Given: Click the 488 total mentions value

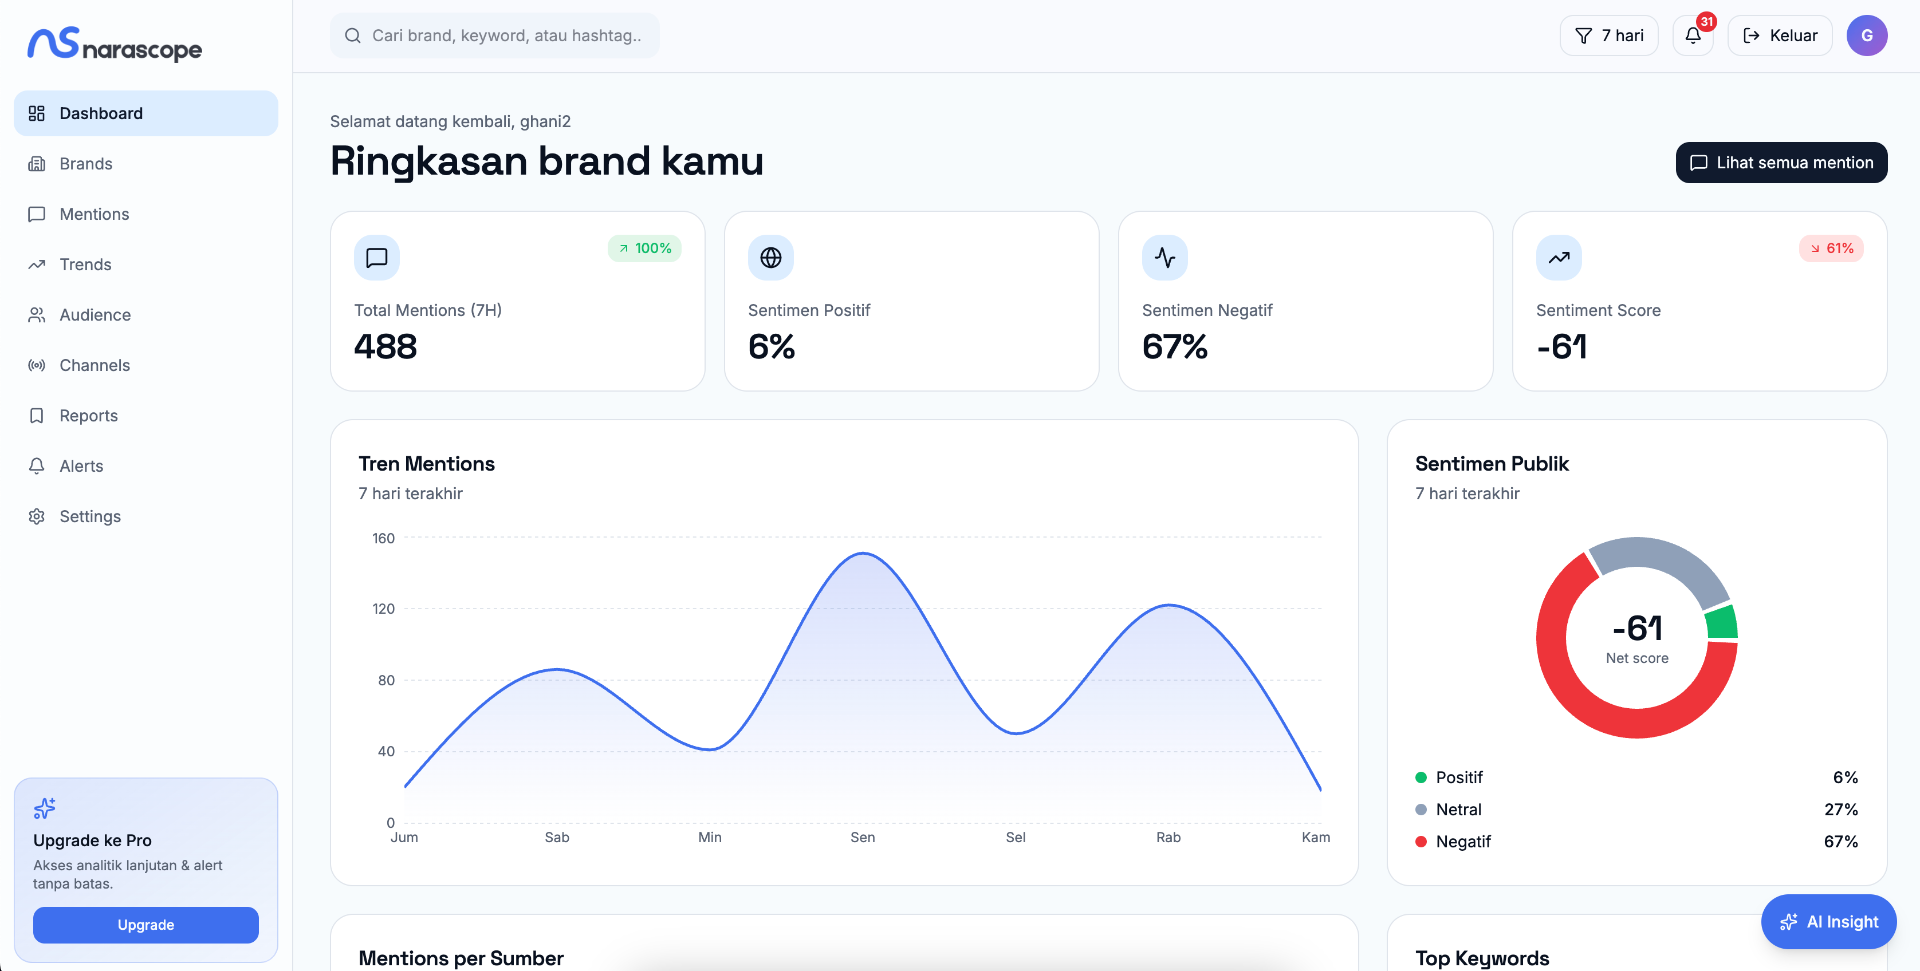Looking at the screenshot, I should tap(386, 347).
